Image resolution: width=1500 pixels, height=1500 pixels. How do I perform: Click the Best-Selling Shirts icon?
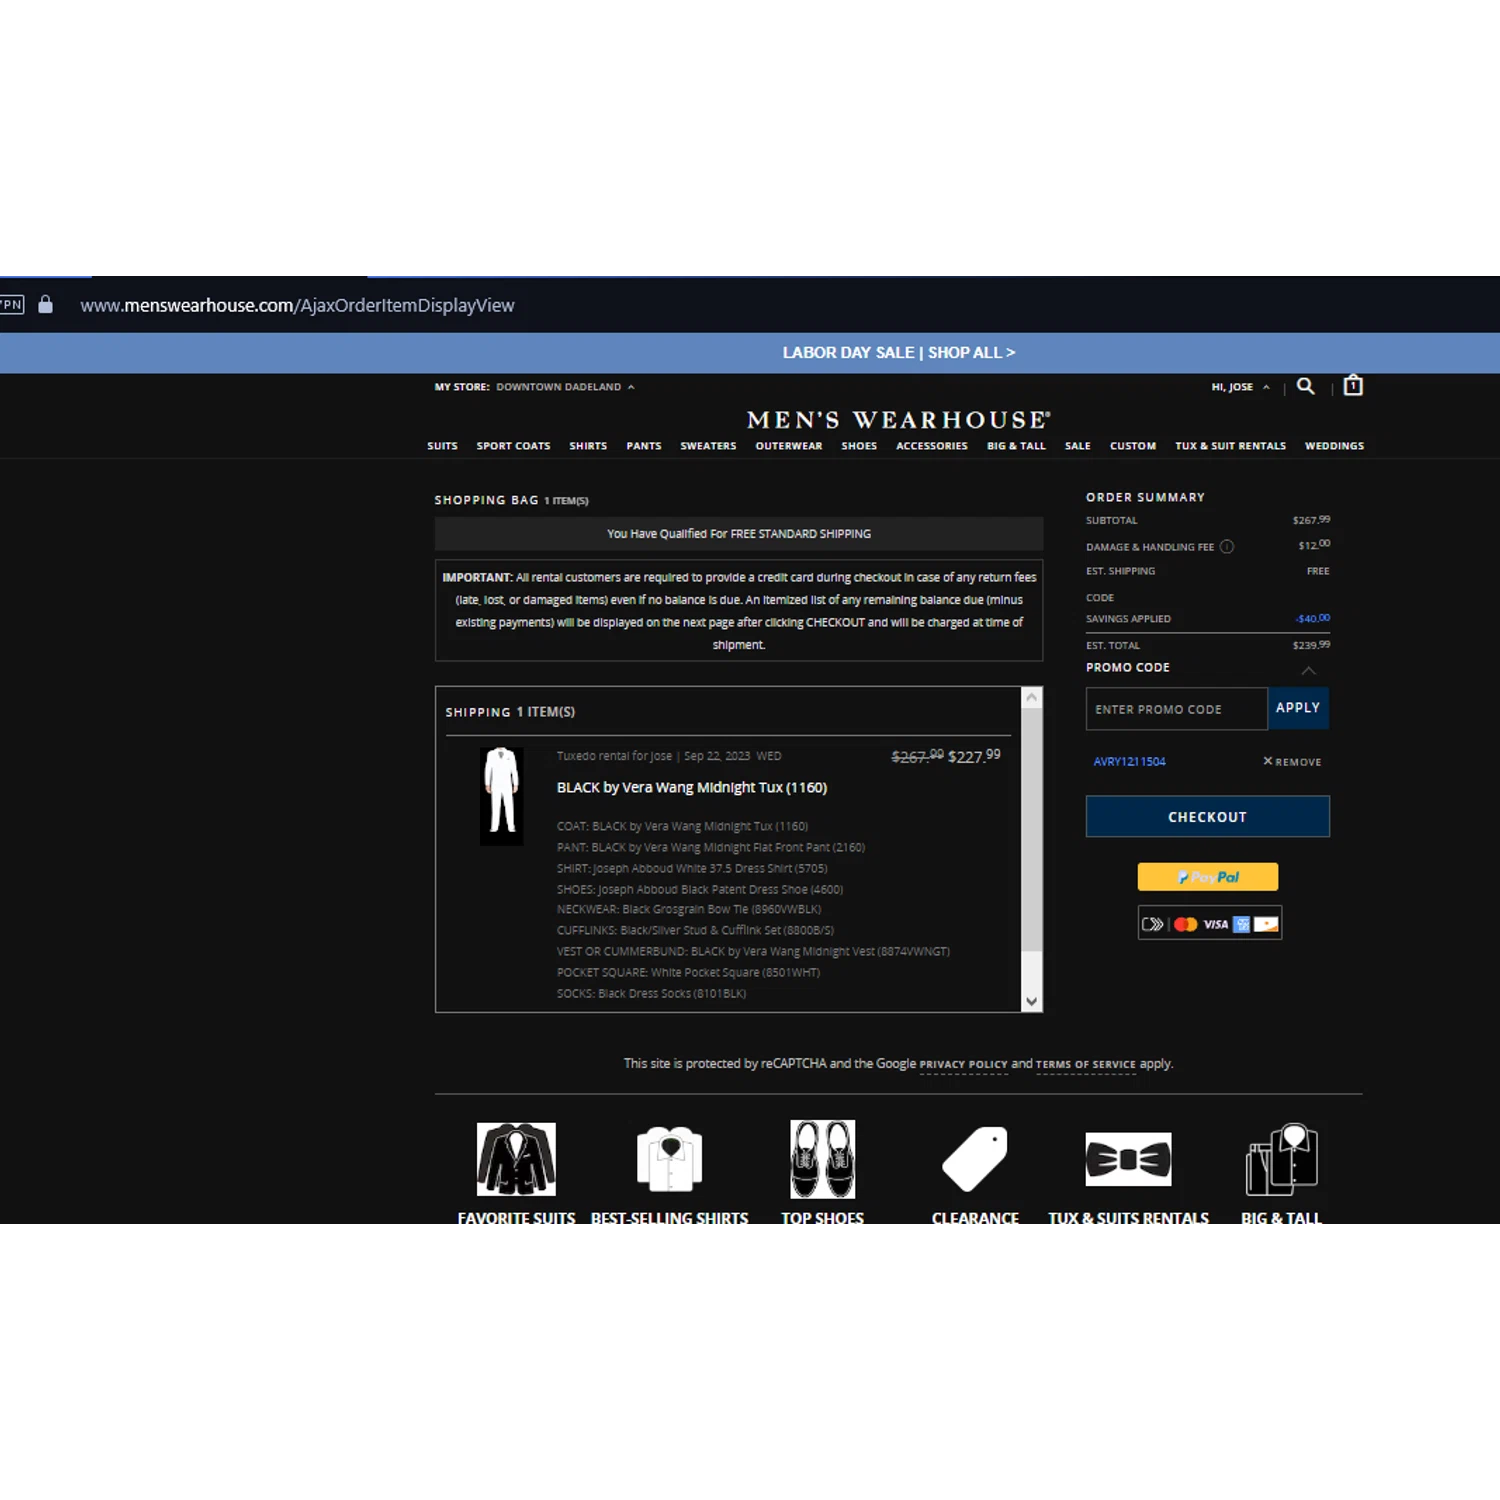coord(670,1159)
